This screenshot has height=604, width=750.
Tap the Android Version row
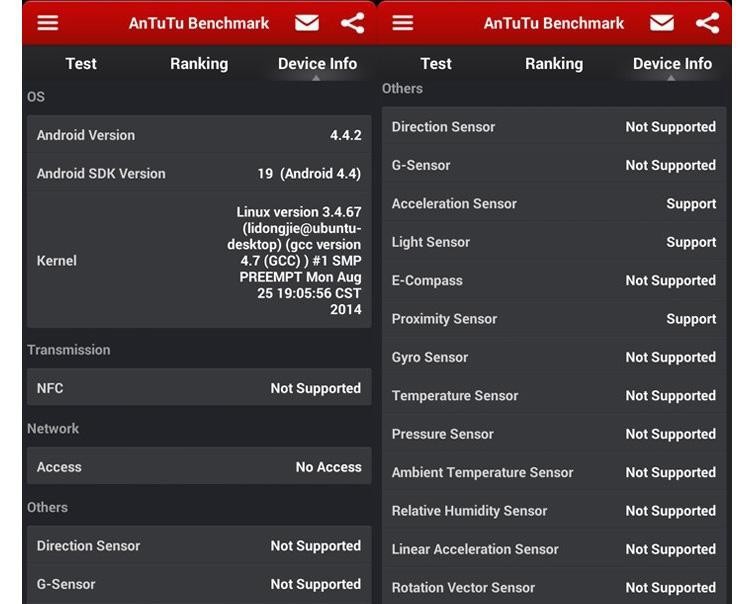pos(198,135)
